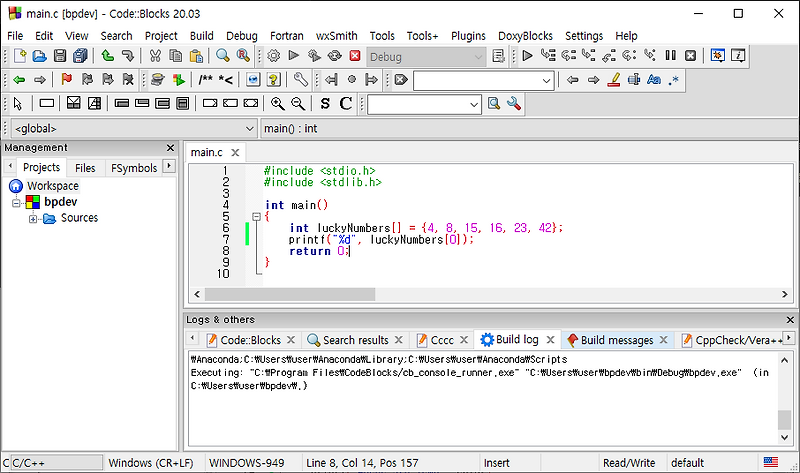Image resolution: width=800 pixels, height=473 pixels.
Task: Copy selection using the copy icon
Action: [x=176, y=56]
